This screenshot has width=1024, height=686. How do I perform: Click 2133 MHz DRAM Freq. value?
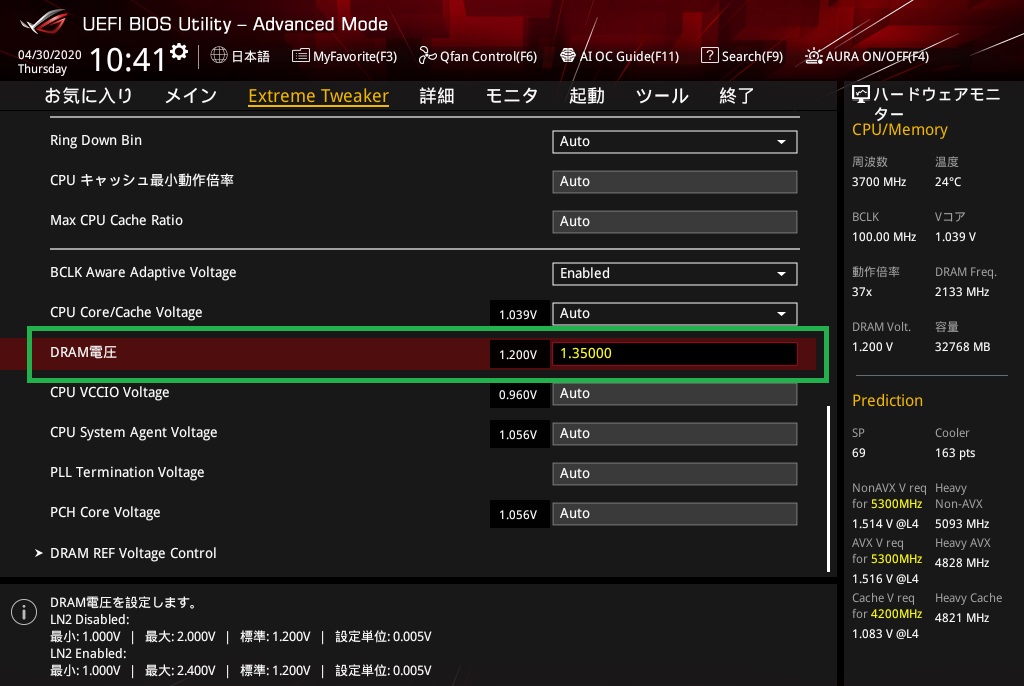click(962, 292)
